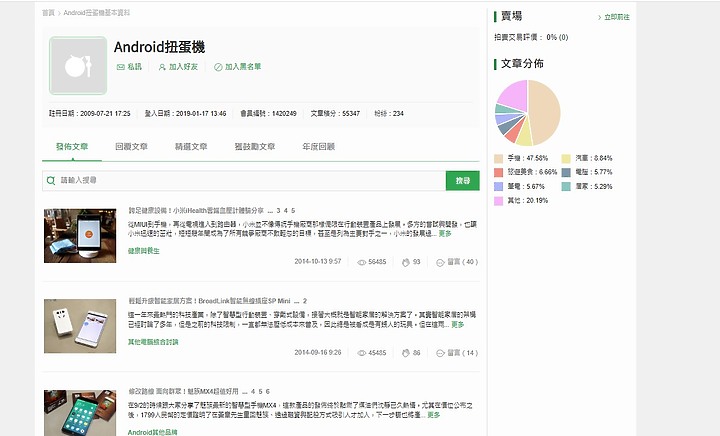The width and height of the screenshot is (720, 436).
Task: Open the BroadLink SP Mini article title
Action: (x=209, y=301)
